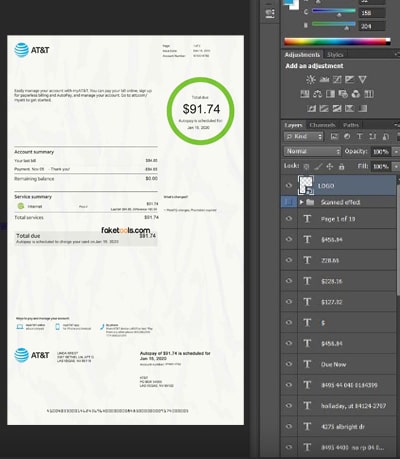The image size is (400, 459).
Task: Click collapsed panel icon beside color panel
Action: click(x=270, y=13)
